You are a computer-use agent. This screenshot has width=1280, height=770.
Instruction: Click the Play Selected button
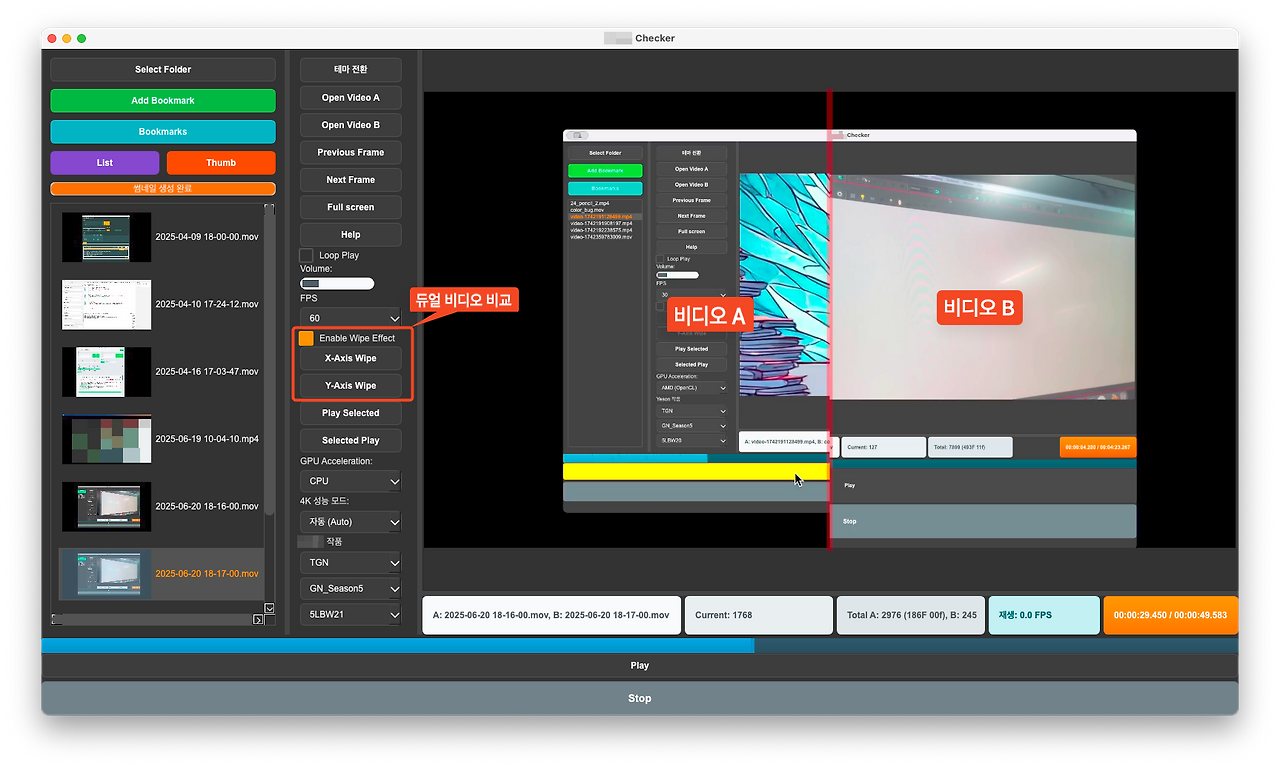click(350, 413)
